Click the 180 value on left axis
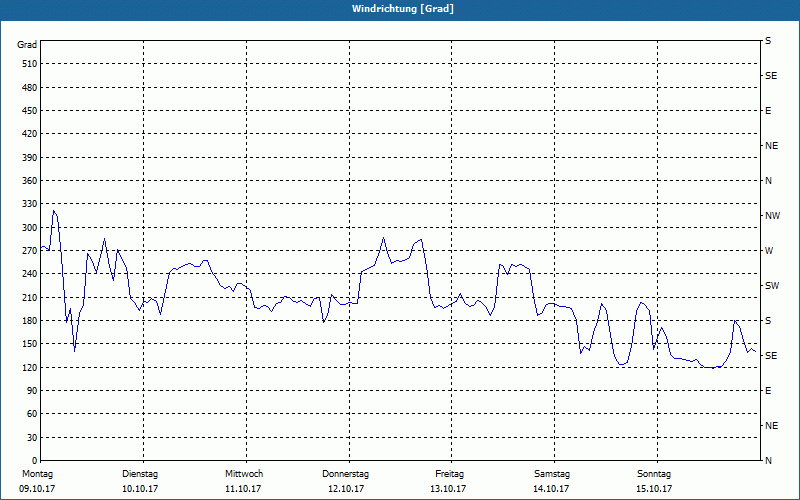 click(29, 321)
